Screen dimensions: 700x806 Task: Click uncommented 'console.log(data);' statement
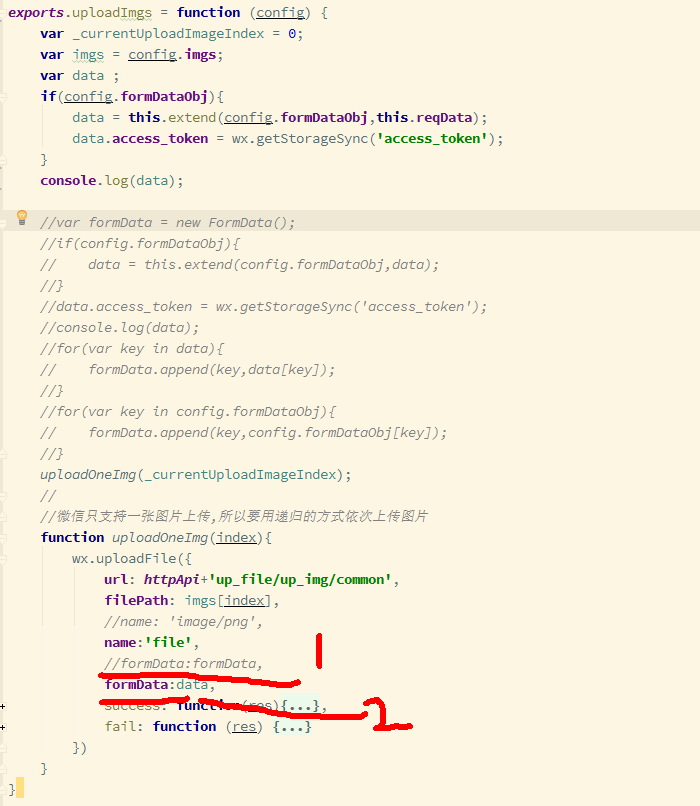click(x=112, y=181)
